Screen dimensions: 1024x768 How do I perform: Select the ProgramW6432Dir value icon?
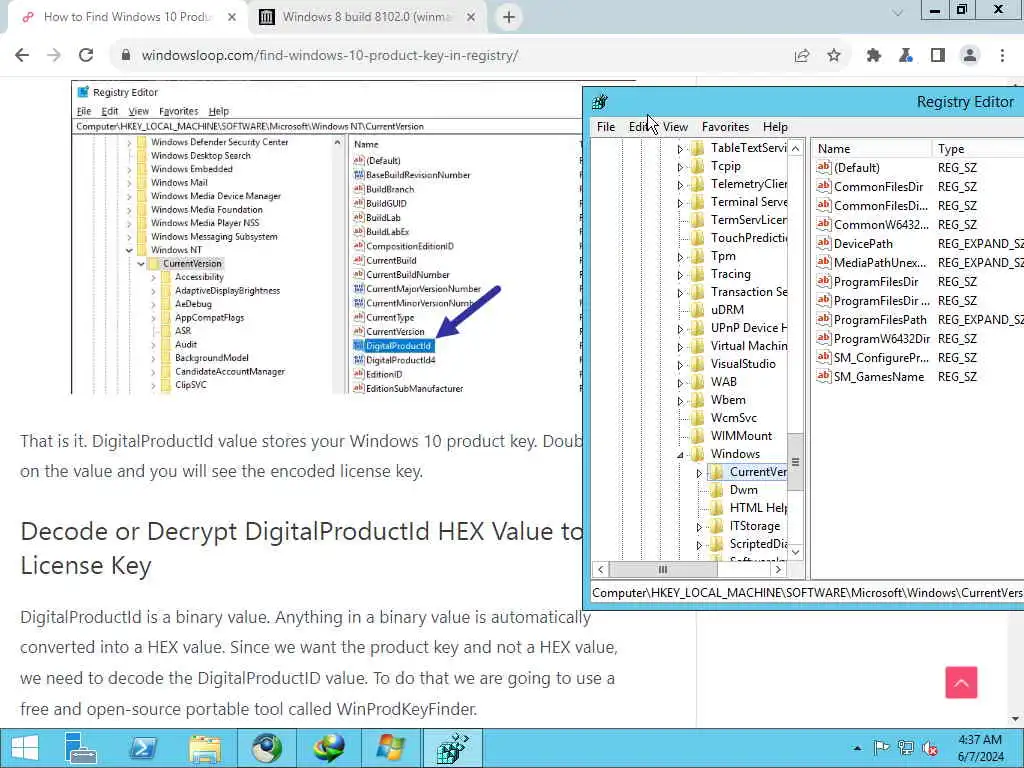(x=824, y=338)
